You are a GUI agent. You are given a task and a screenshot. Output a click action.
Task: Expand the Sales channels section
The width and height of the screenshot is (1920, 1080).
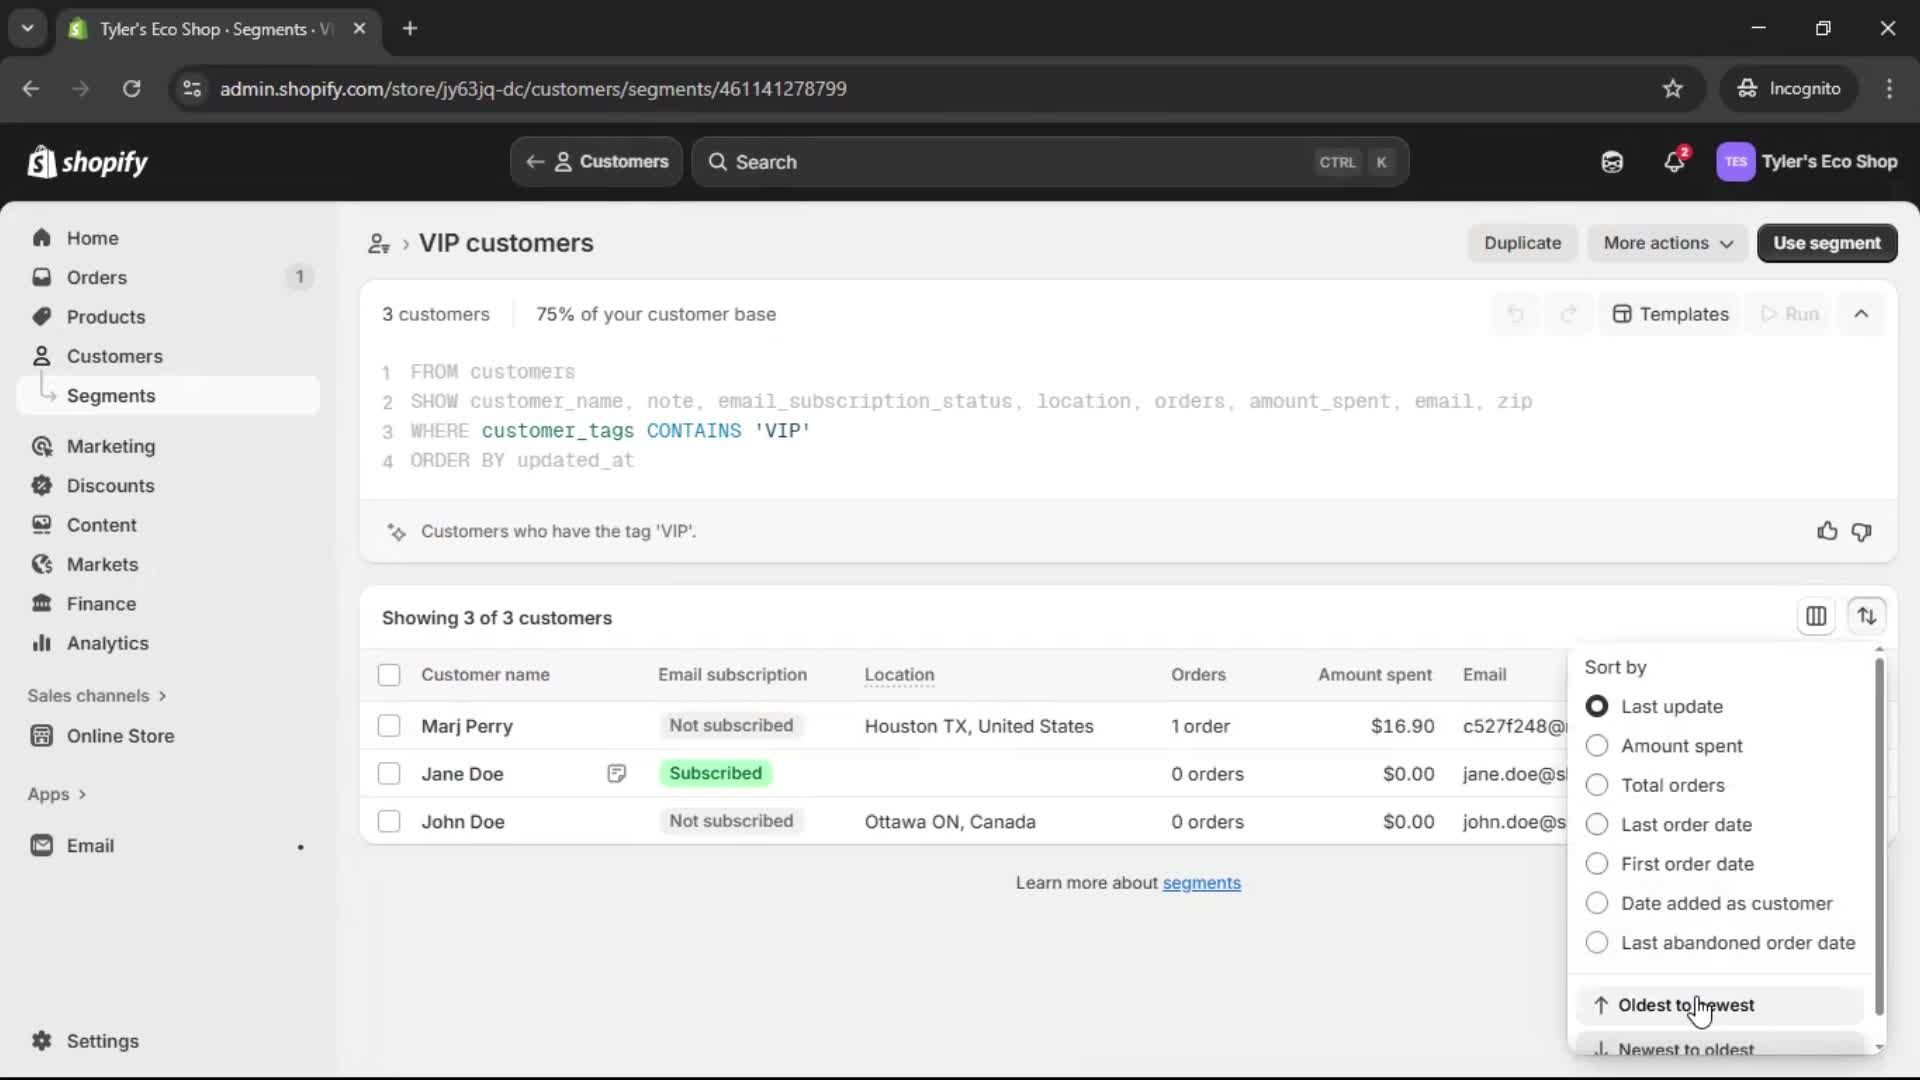point(97,695)
